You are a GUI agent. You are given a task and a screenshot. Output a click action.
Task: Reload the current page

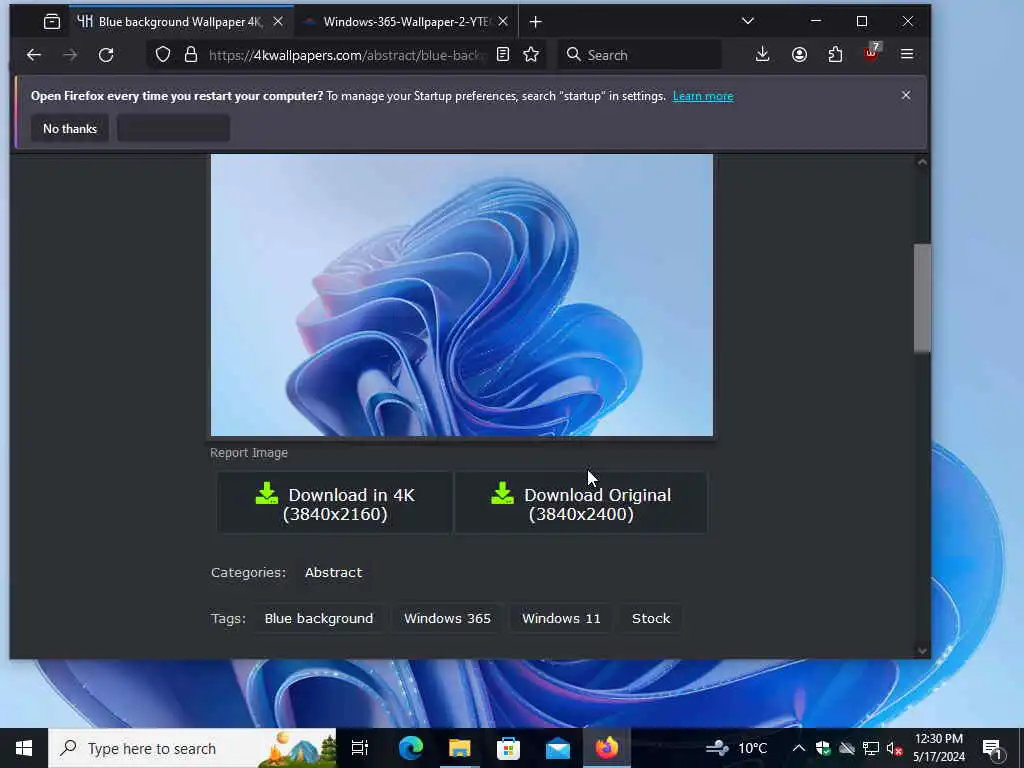pos(106,55)
